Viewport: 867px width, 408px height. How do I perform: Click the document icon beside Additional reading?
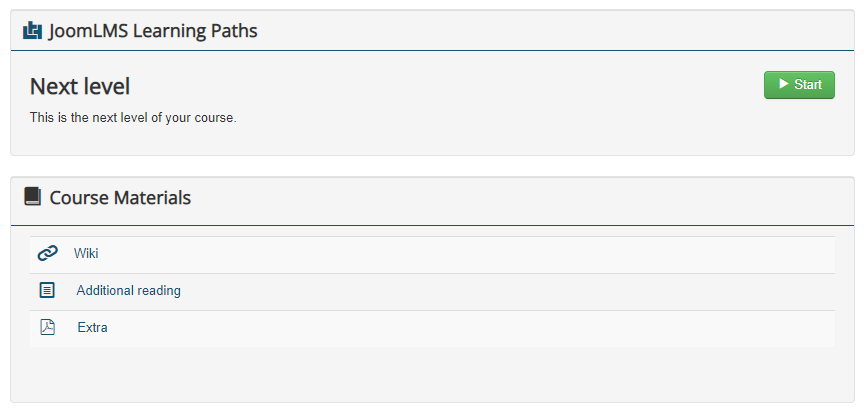tap(47, 290)
